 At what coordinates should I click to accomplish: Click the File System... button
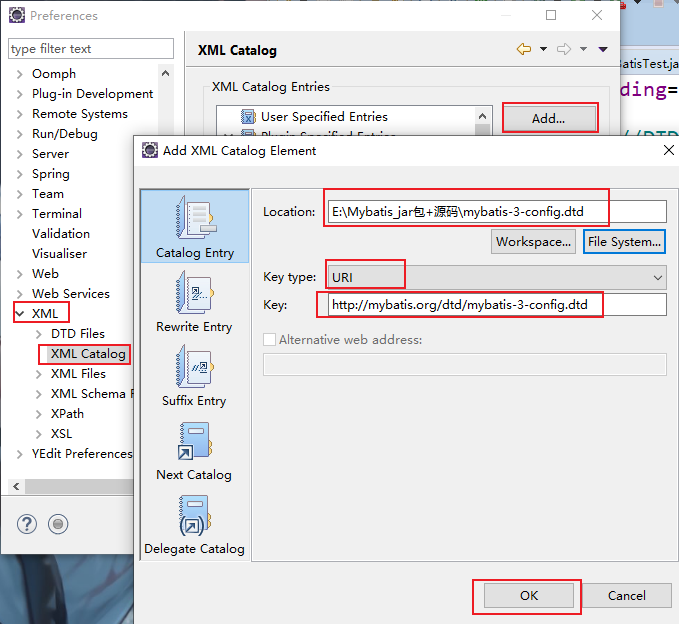pyautogui.click(x=624, y=242)
